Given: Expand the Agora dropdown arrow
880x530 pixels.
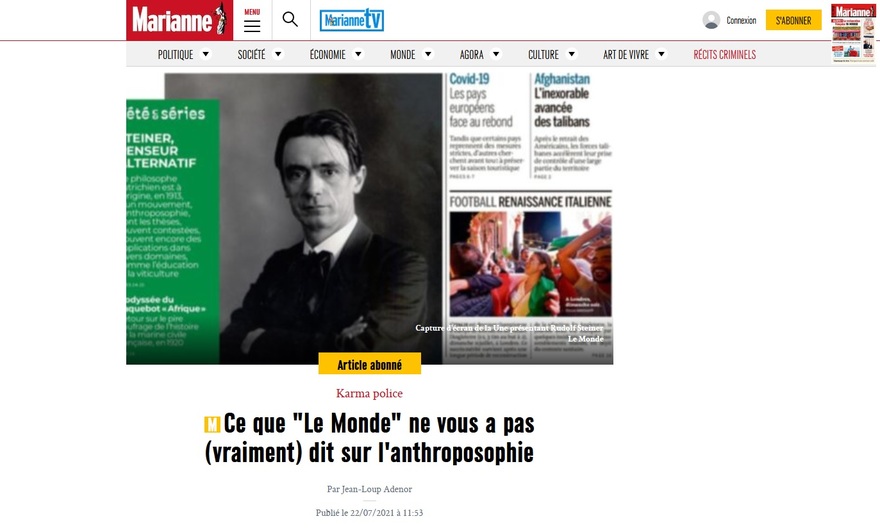Looking at the screenshot, I should click(496, 54).
